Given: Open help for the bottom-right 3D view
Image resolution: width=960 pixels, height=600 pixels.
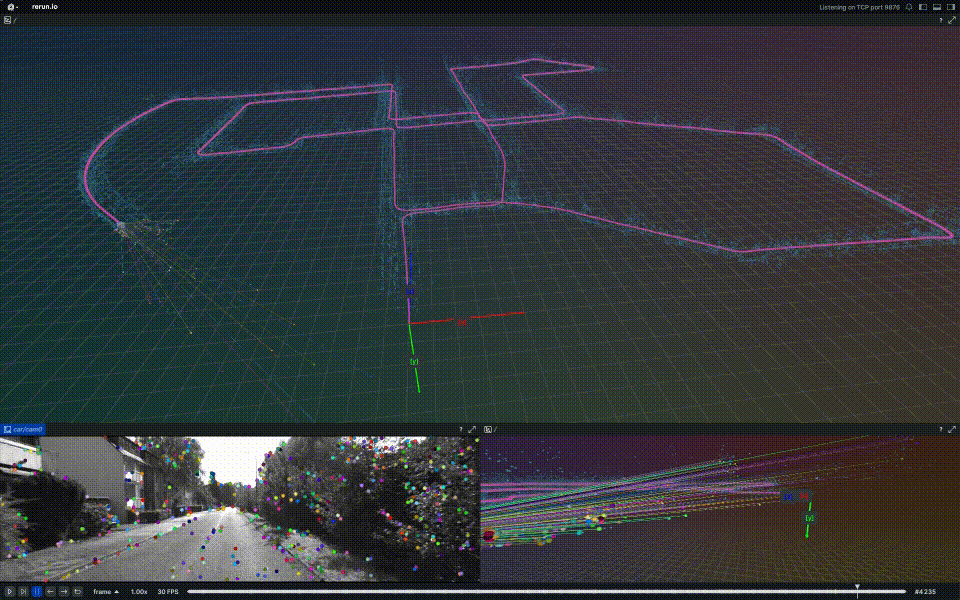Looking at the screenshot, I should tap(941, 430).
